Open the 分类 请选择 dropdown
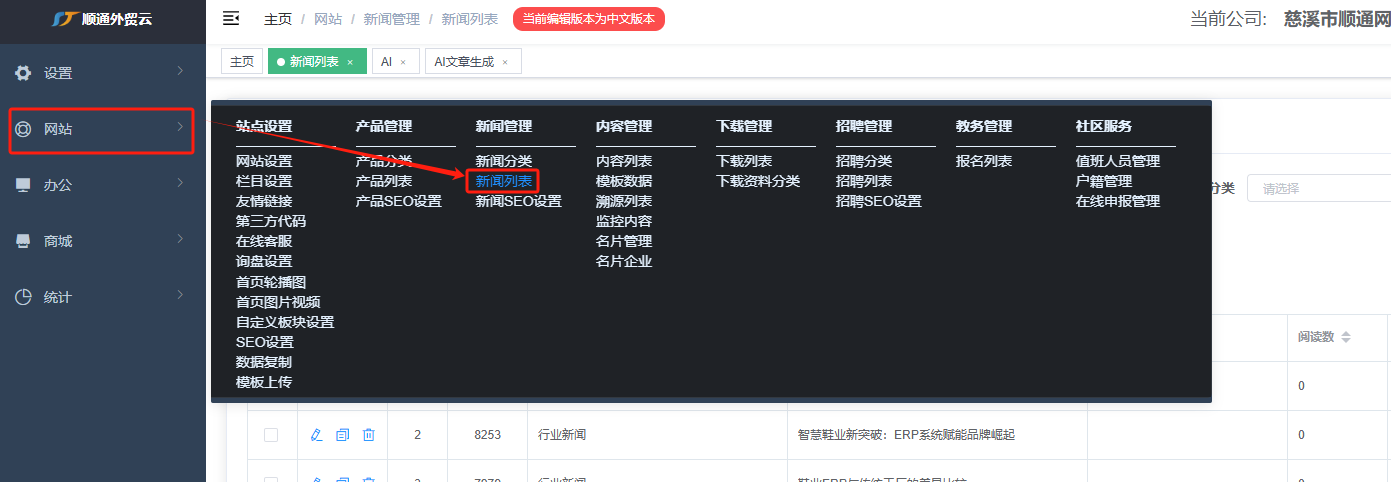 (1318, 188)
